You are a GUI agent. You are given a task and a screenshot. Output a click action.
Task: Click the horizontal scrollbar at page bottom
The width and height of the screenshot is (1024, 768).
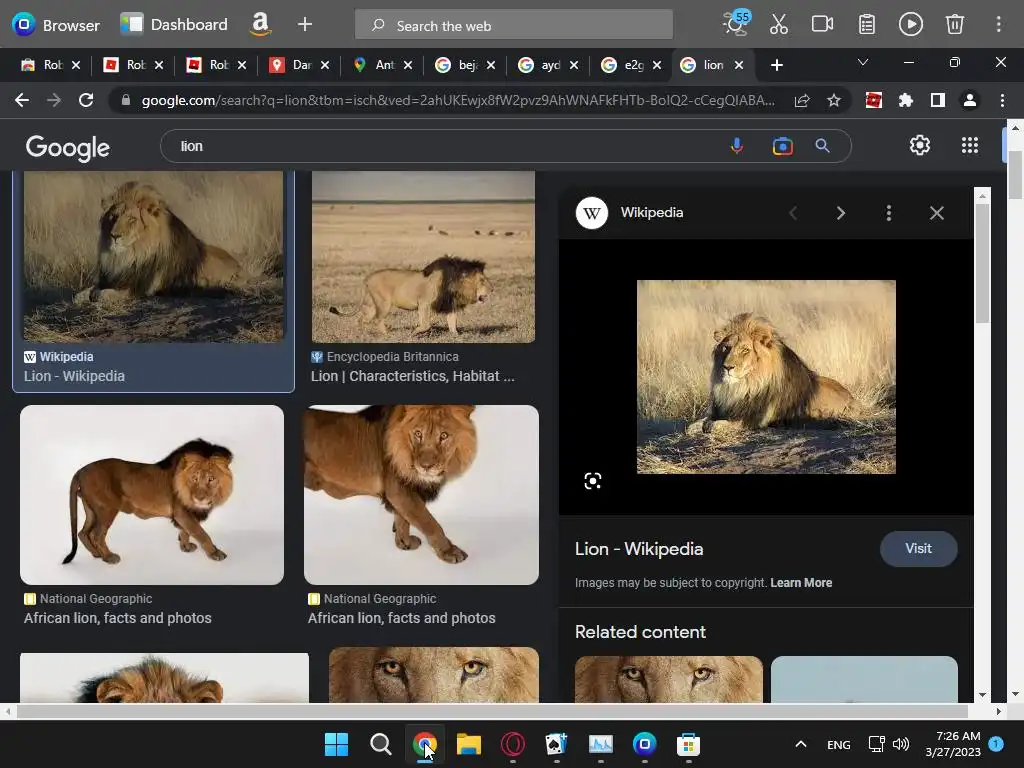point(490,711)
